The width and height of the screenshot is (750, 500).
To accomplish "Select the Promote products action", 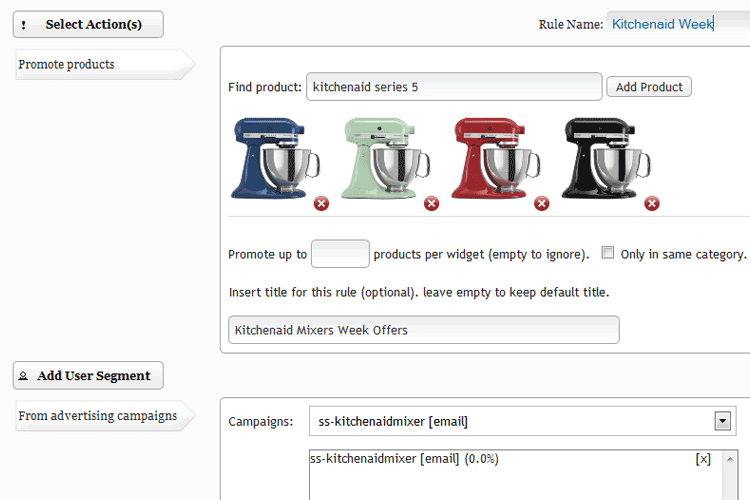I will (x=105, y=64).
